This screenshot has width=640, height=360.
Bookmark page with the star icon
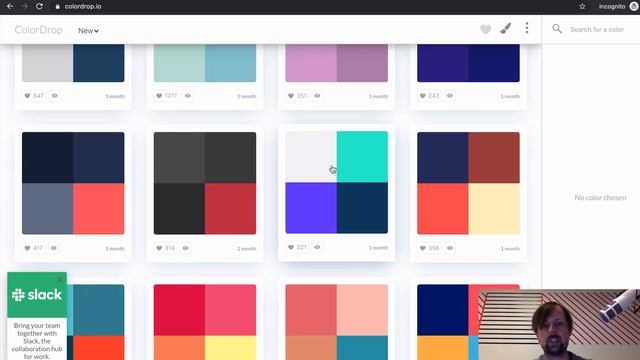click(582, 7)
